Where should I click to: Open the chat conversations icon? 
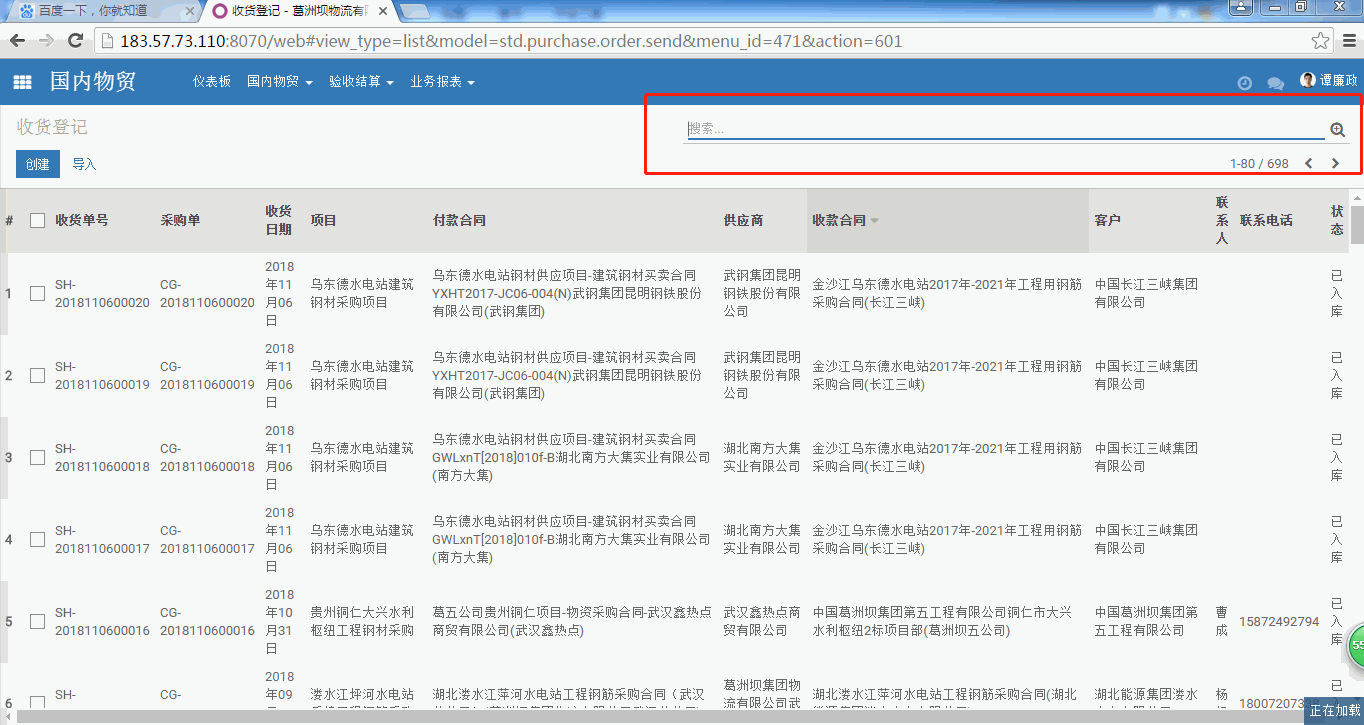[x=1275, y=83]
